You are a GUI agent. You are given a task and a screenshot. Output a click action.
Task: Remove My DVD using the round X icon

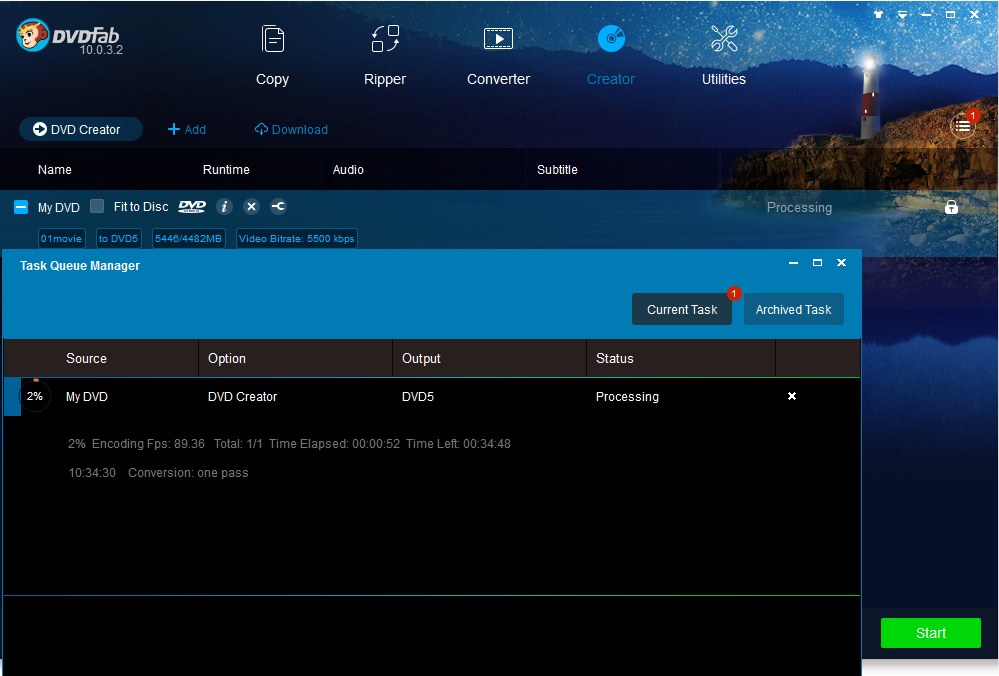click(252, 206)
